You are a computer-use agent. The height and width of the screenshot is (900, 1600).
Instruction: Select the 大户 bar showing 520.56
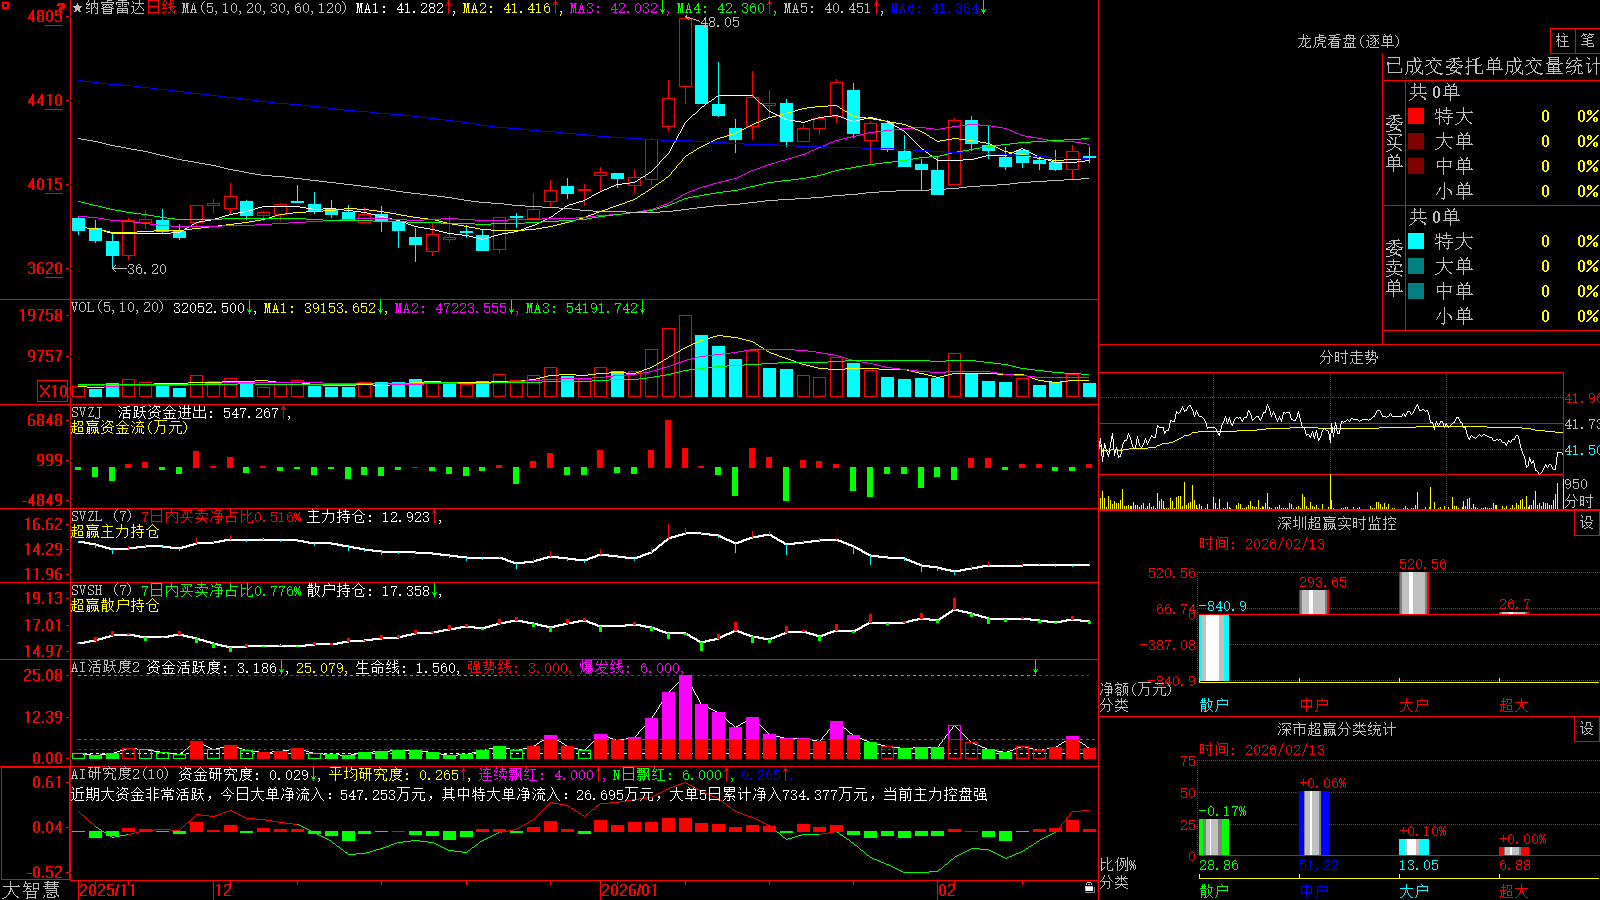pos(1414,593)
